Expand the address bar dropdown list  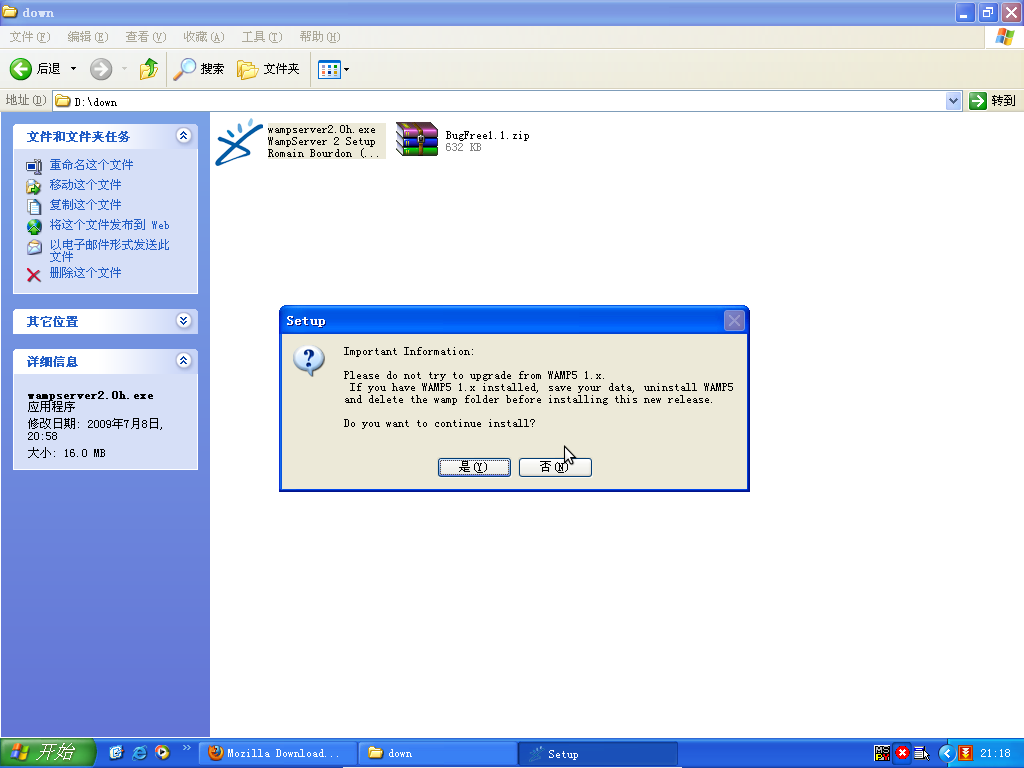953,101
